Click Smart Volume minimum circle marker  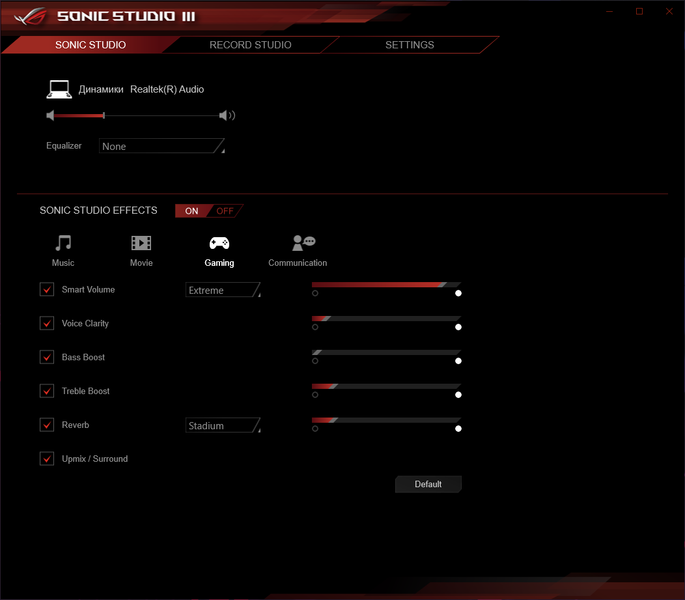315,293
